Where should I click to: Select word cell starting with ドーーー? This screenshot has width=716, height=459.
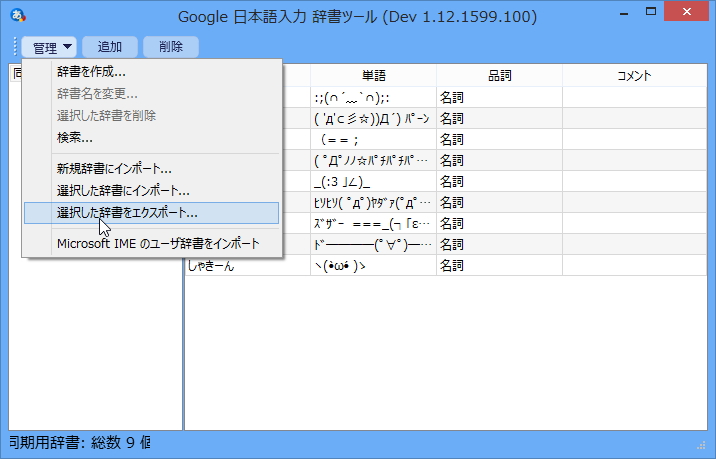[374, 244]
